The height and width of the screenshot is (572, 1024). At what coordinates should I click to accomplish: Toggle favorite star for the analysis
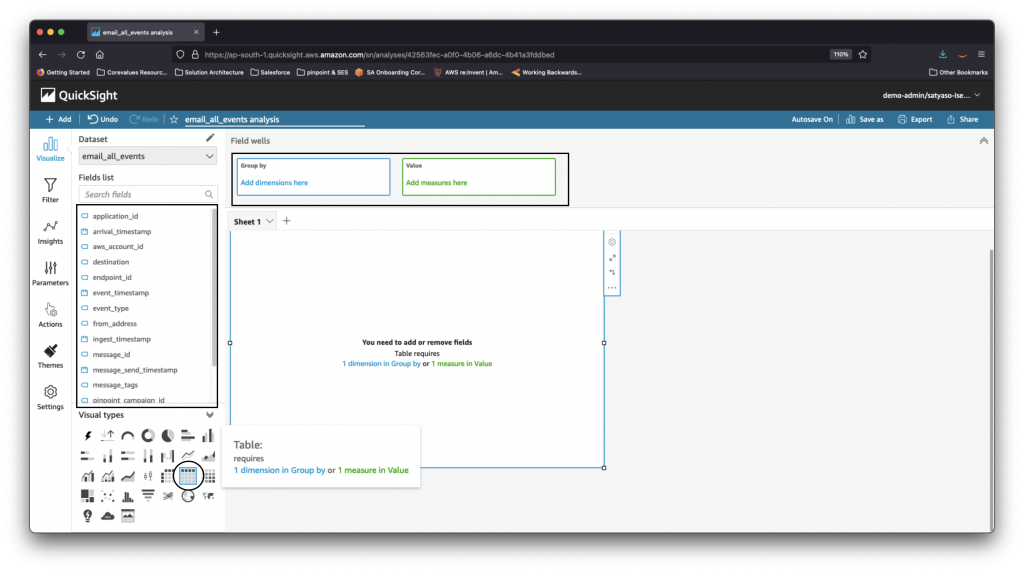[x=174, y=119]
